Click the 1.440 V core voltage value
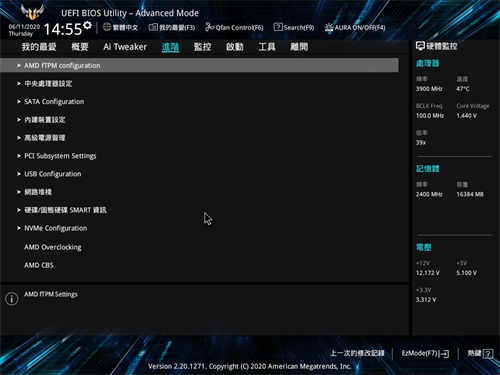Viewport: 500px width, 375px height. coord(466,116)
